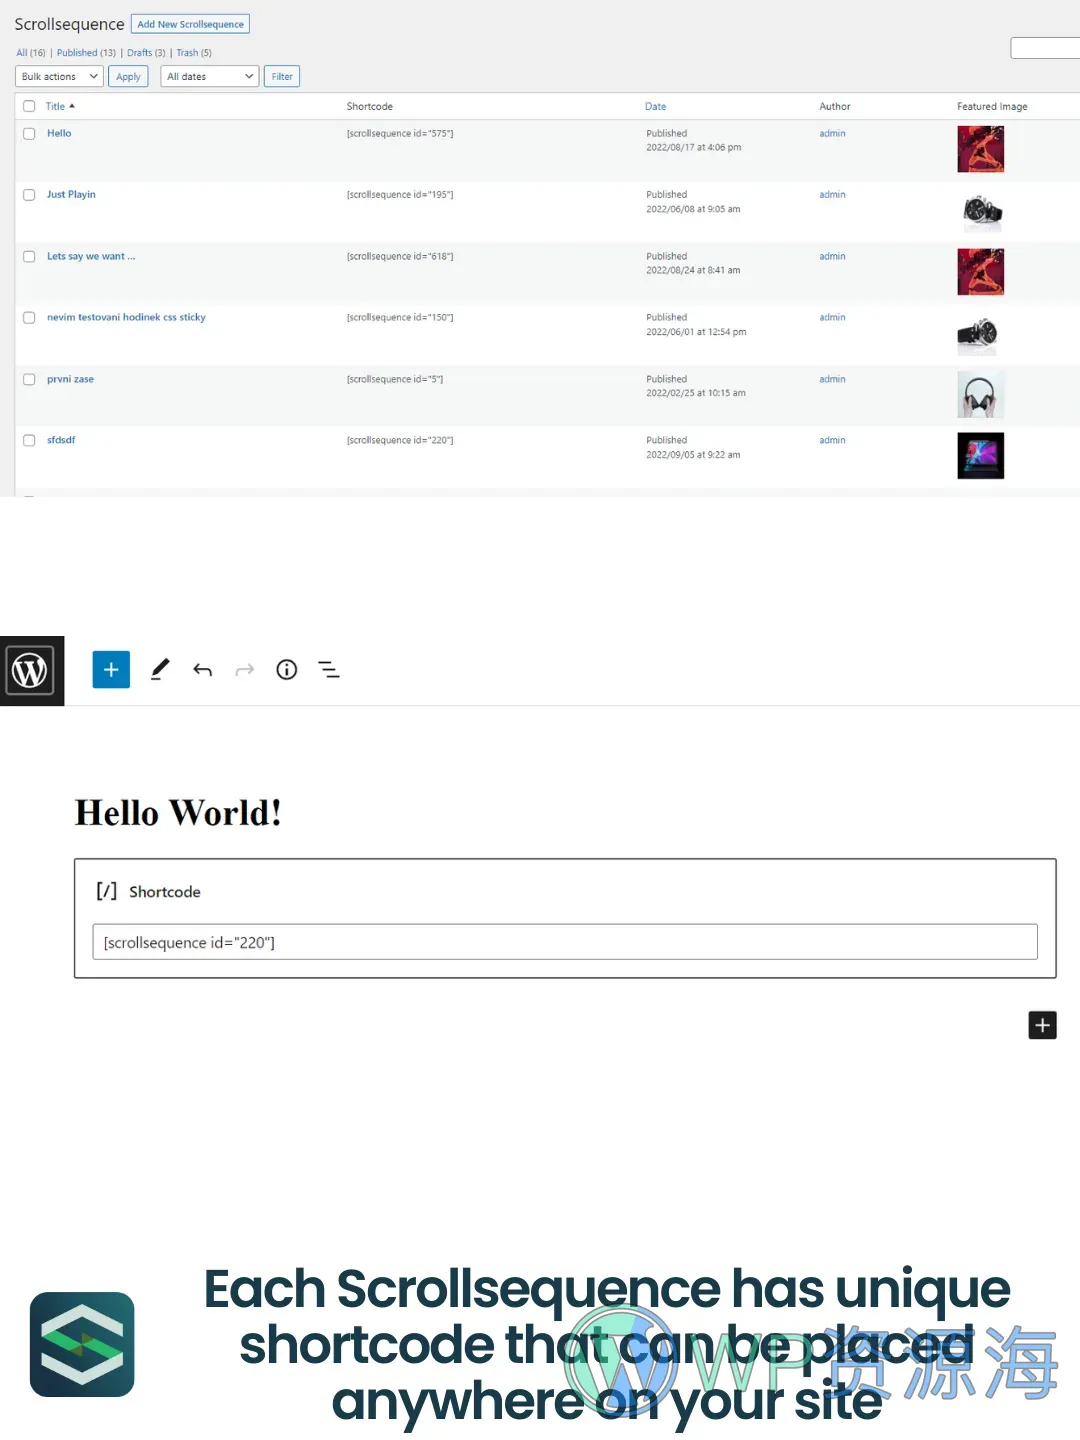Click the Redo arrow icon
The image size is (1080, 1440).
pyautogui.click(x=245, y=670)
